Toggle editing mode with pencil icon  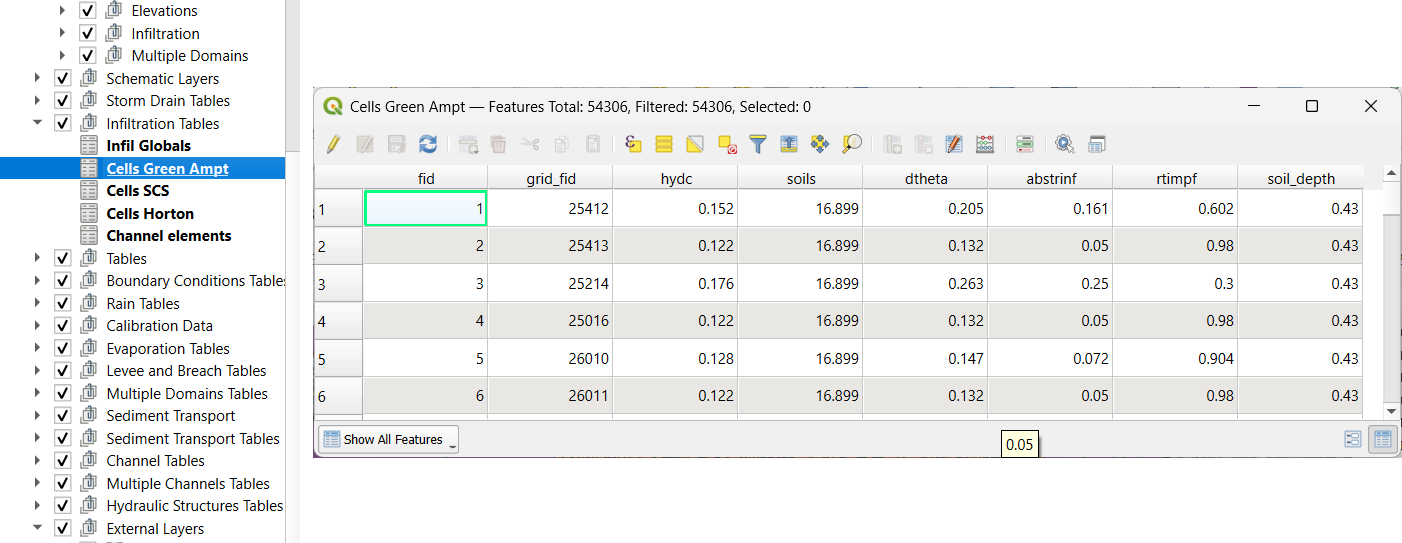[x=334, y=145]
